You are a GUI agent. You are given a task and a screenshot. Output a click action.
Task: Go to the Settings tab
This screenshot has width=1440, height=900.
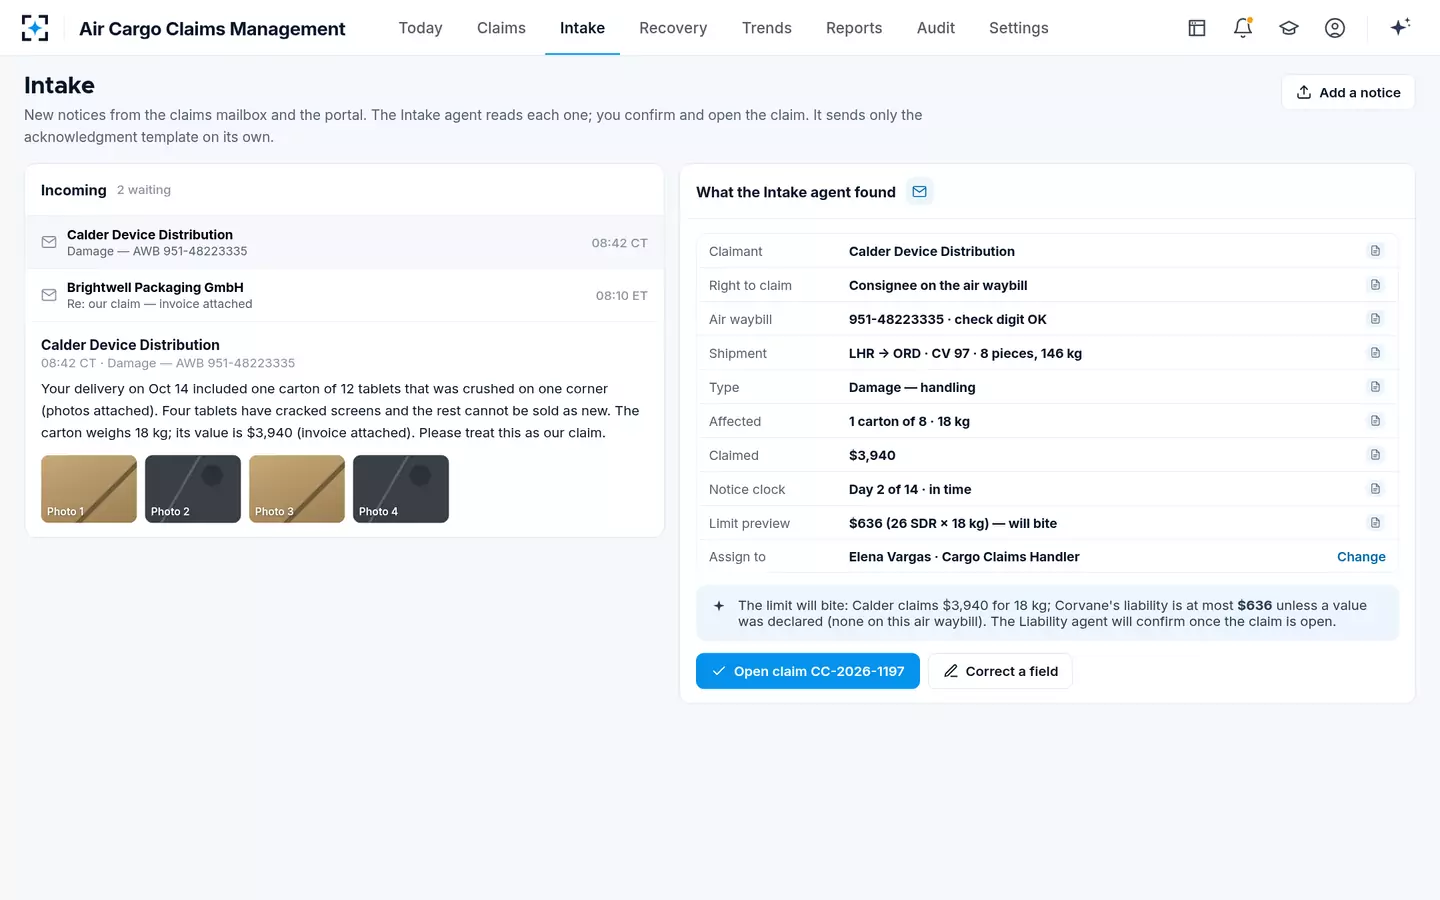1019,28
